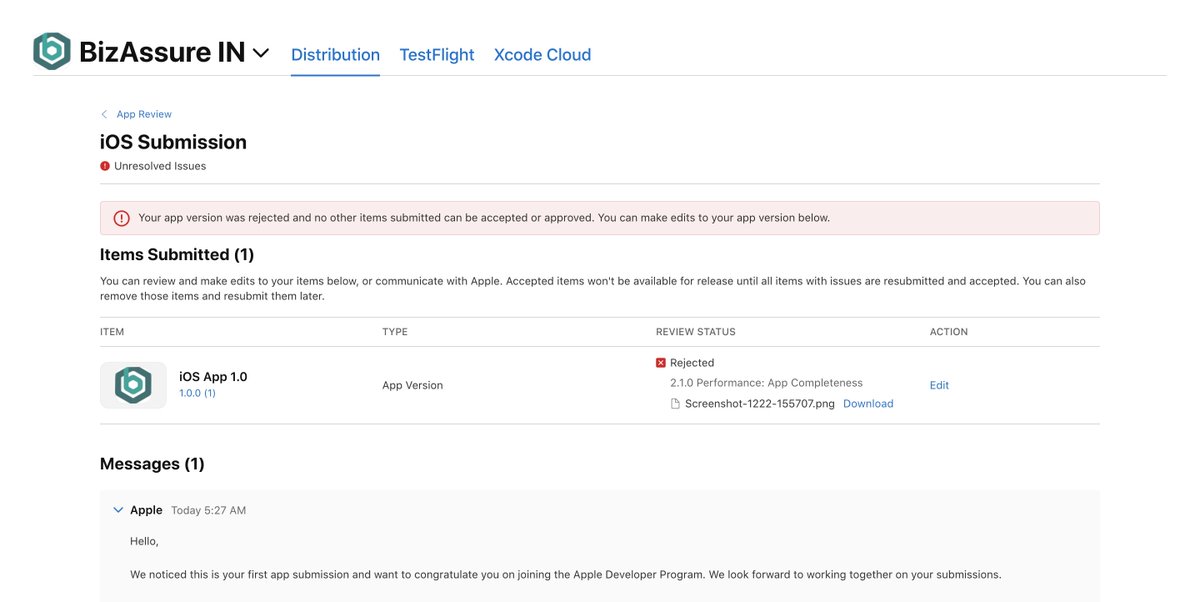Screen dimensions: 1200x602
Task: Click Edit in the Action column
Action: click(x=939, y=385)
